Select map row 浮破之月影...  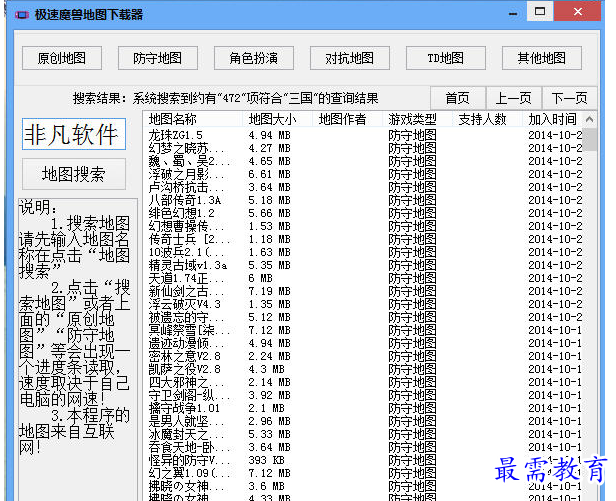365,174
